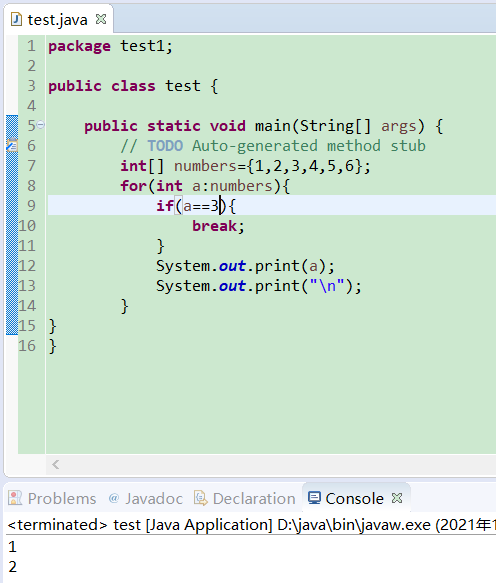Screen dimensions: 496x583
Task: Click console output line '2'
Action: coord(13,567)
